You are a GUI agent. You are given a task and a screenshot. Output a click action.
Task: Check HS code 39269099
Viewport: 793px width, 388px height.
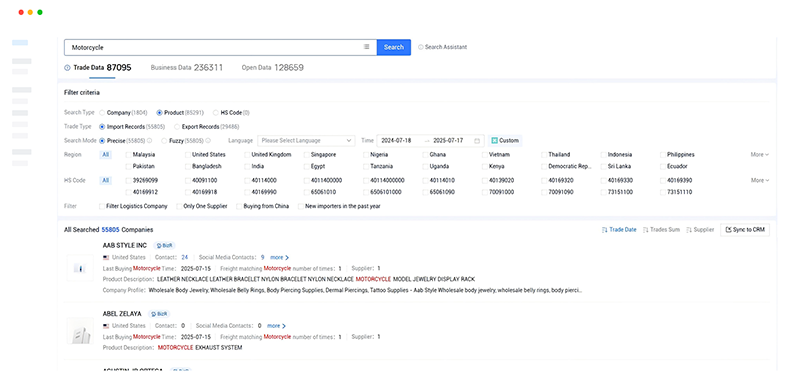(128, 181)
